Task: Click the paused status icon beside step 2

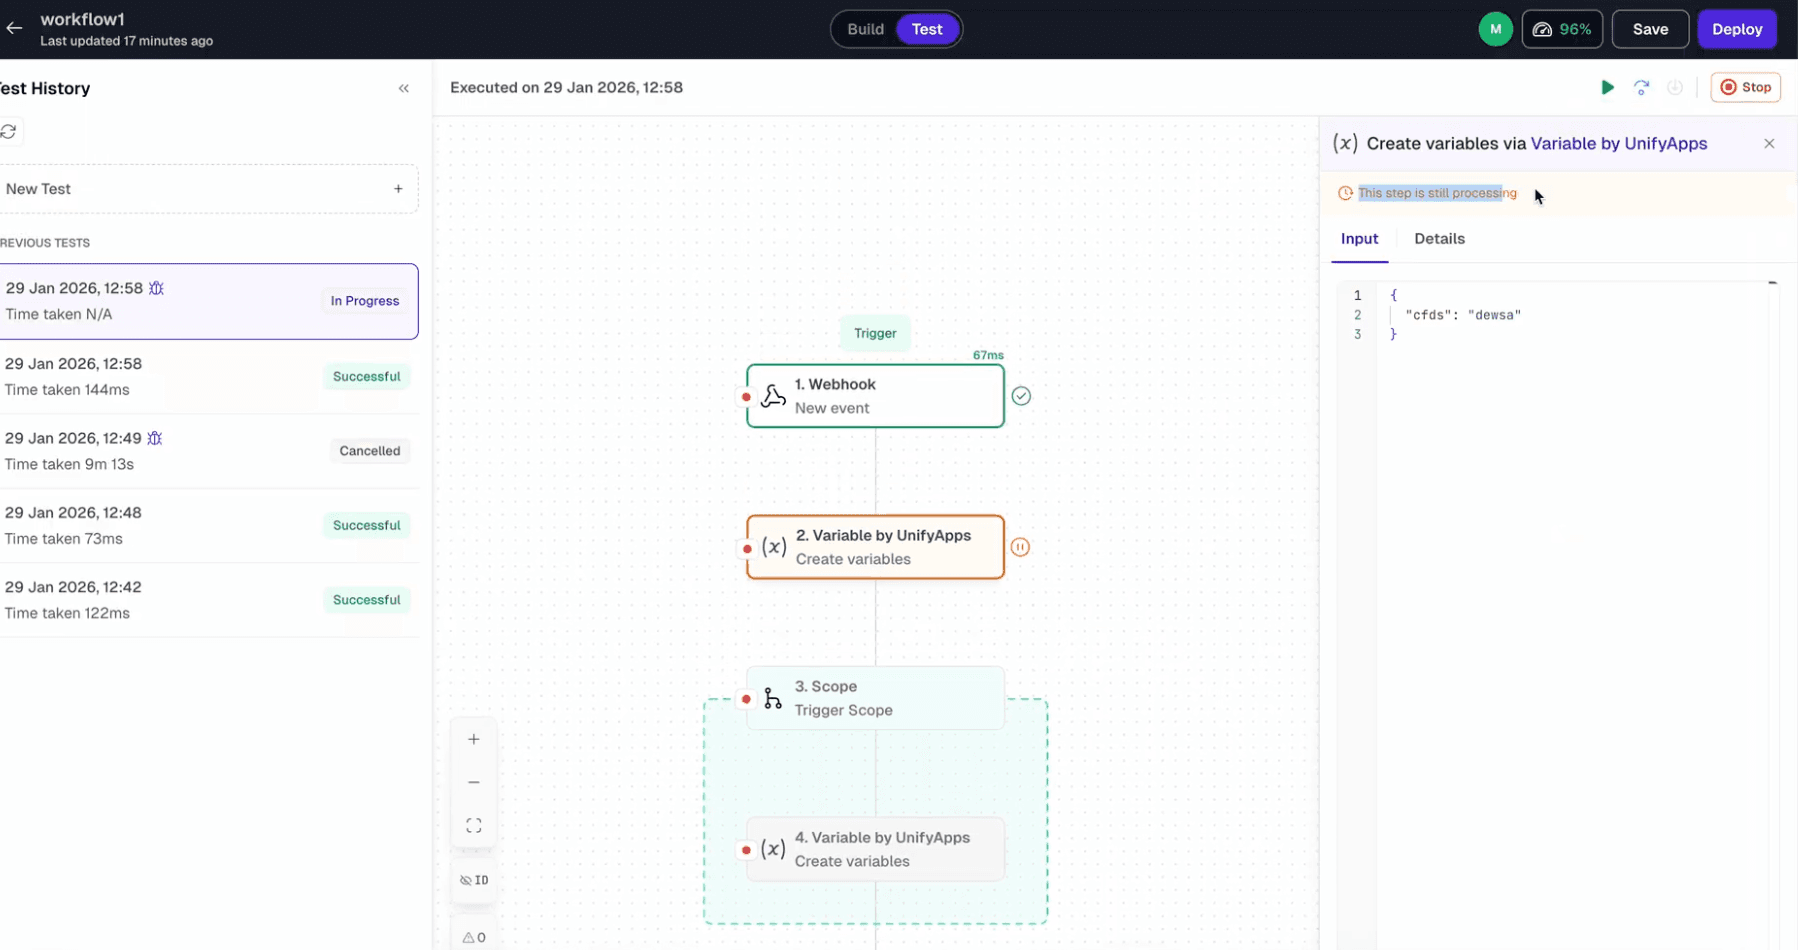Action: click(1020, 548)
